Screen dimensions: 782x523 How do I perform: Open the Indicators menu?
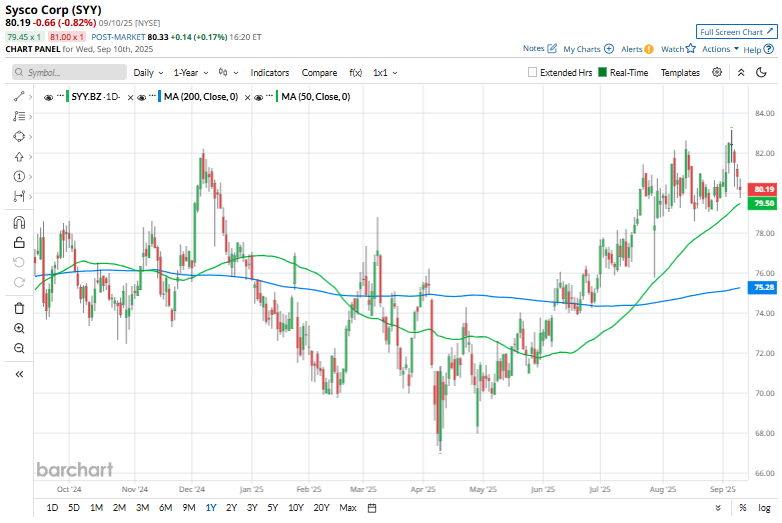pos(270,73)
